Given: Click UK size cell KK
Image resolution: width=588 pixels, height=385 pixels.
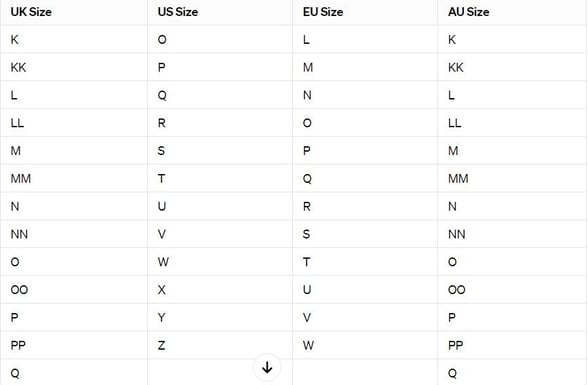Looking at the screenshot, I should pos(18,67).
